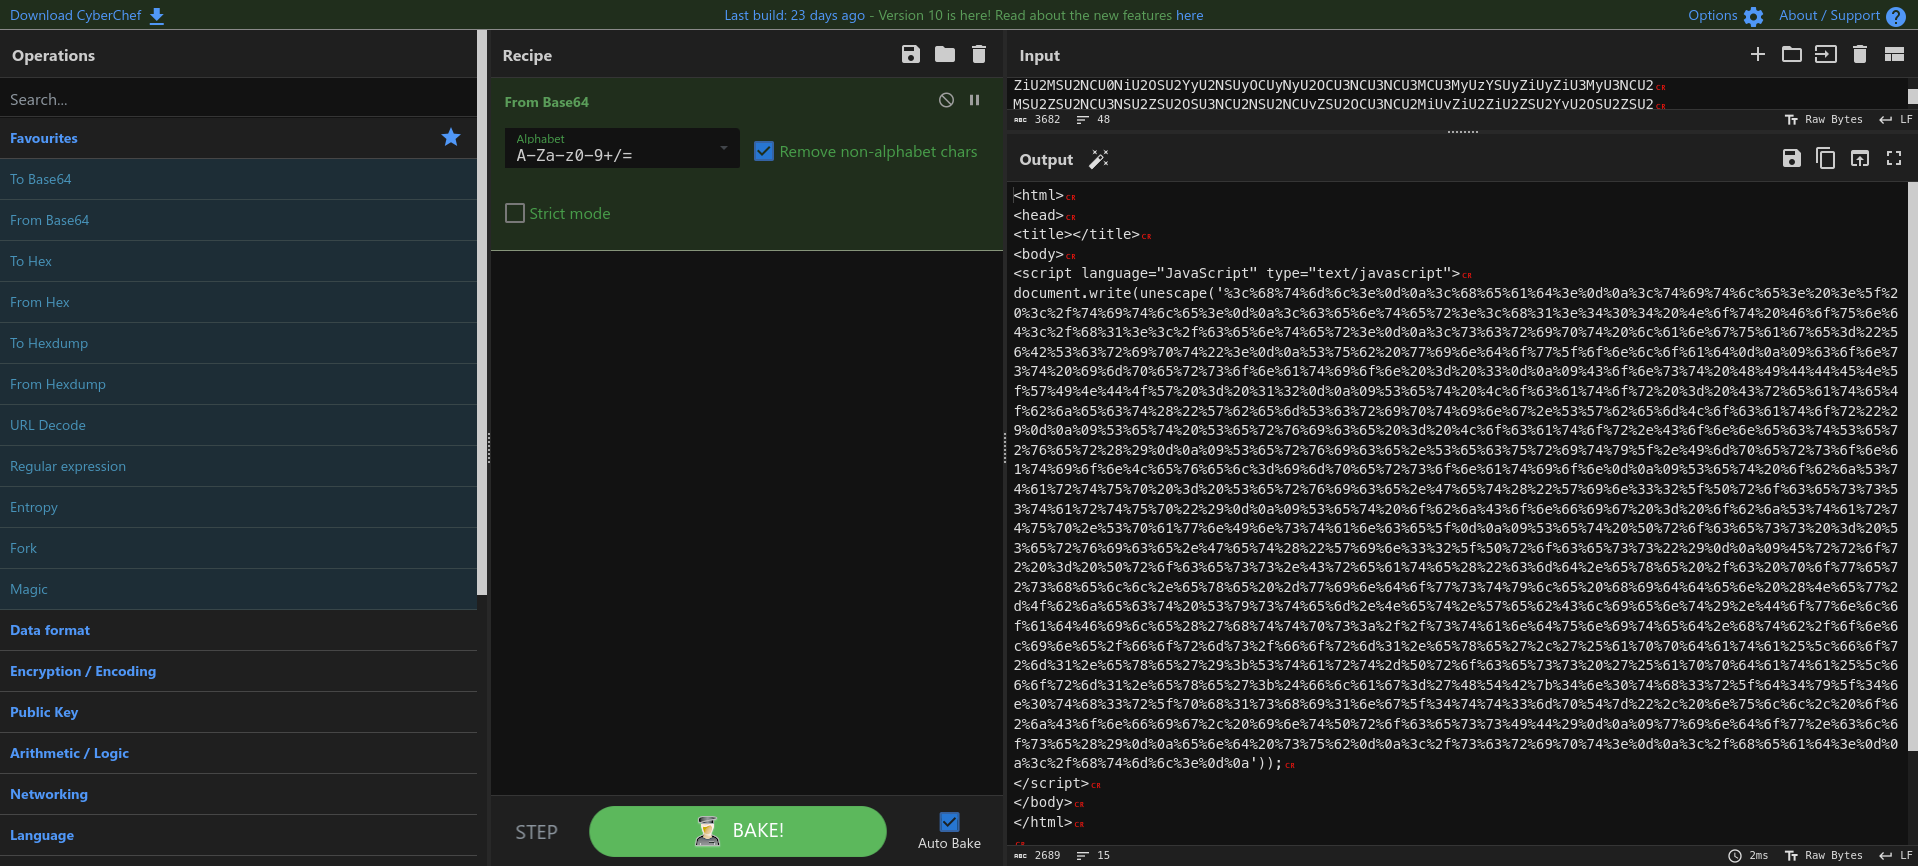
Task: Open About / Support help icon
Action: point(1895,17)
